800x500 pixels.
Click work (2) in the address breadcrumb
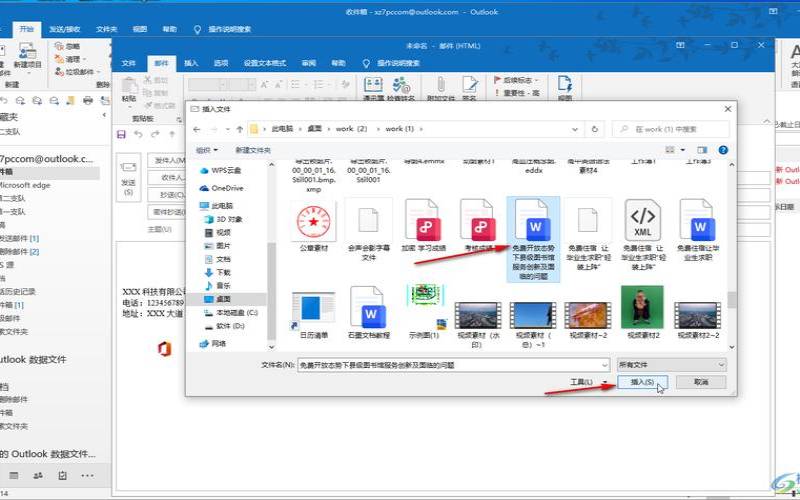click(x=351, y=129)
